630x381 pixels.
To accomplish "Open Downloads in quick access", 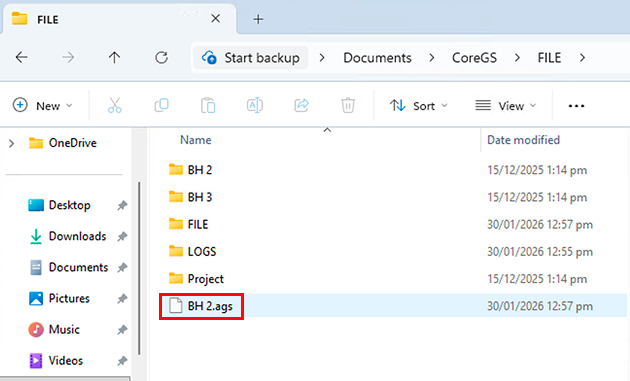I will [x=68, y=236].
